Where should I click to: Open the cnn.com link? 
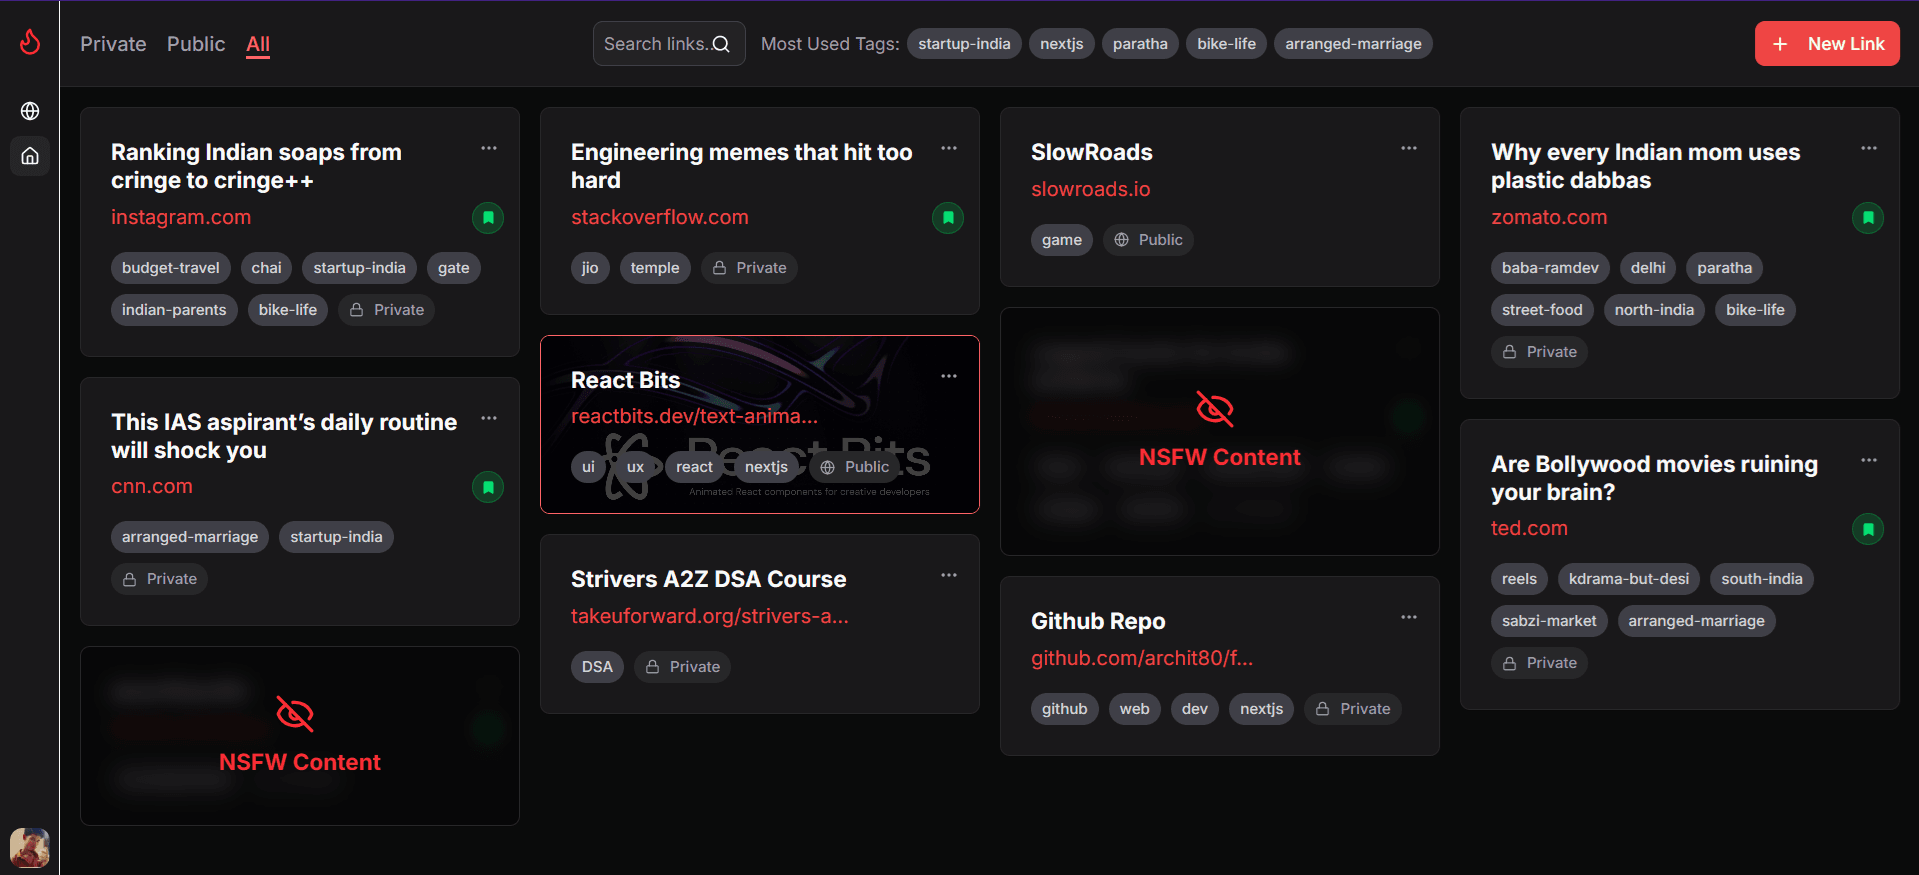[x=151, y=486]
